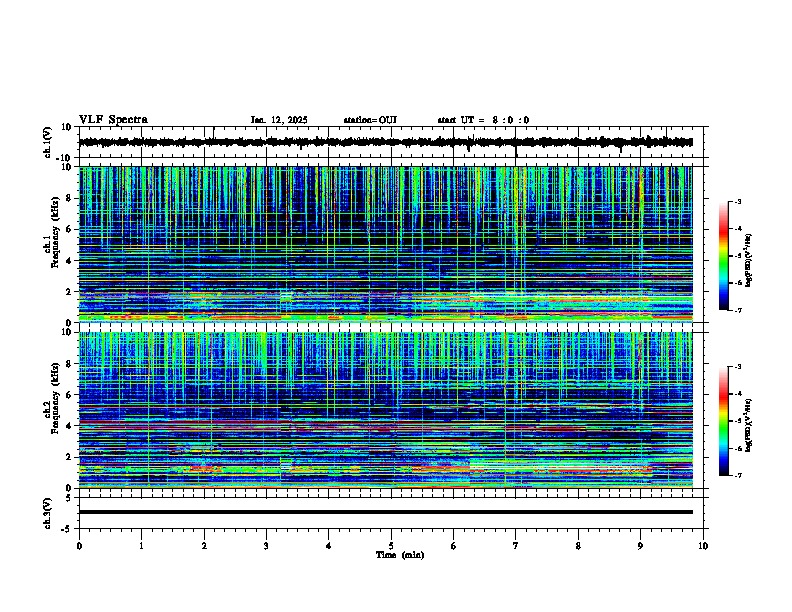
Task: Click the "-3" tick on ch.1 color bar
Action: (x=737, y=201)
